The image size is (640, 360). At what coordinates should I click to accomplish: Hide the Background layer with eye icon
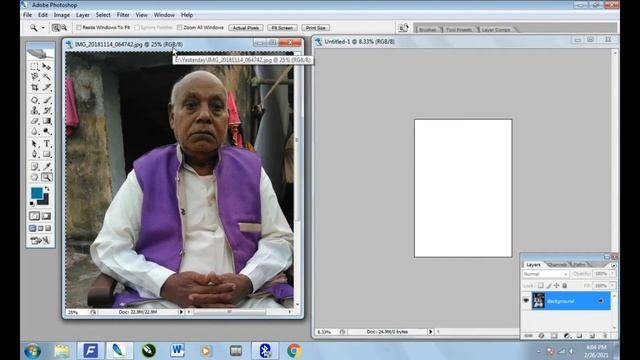tap(526, 300)
